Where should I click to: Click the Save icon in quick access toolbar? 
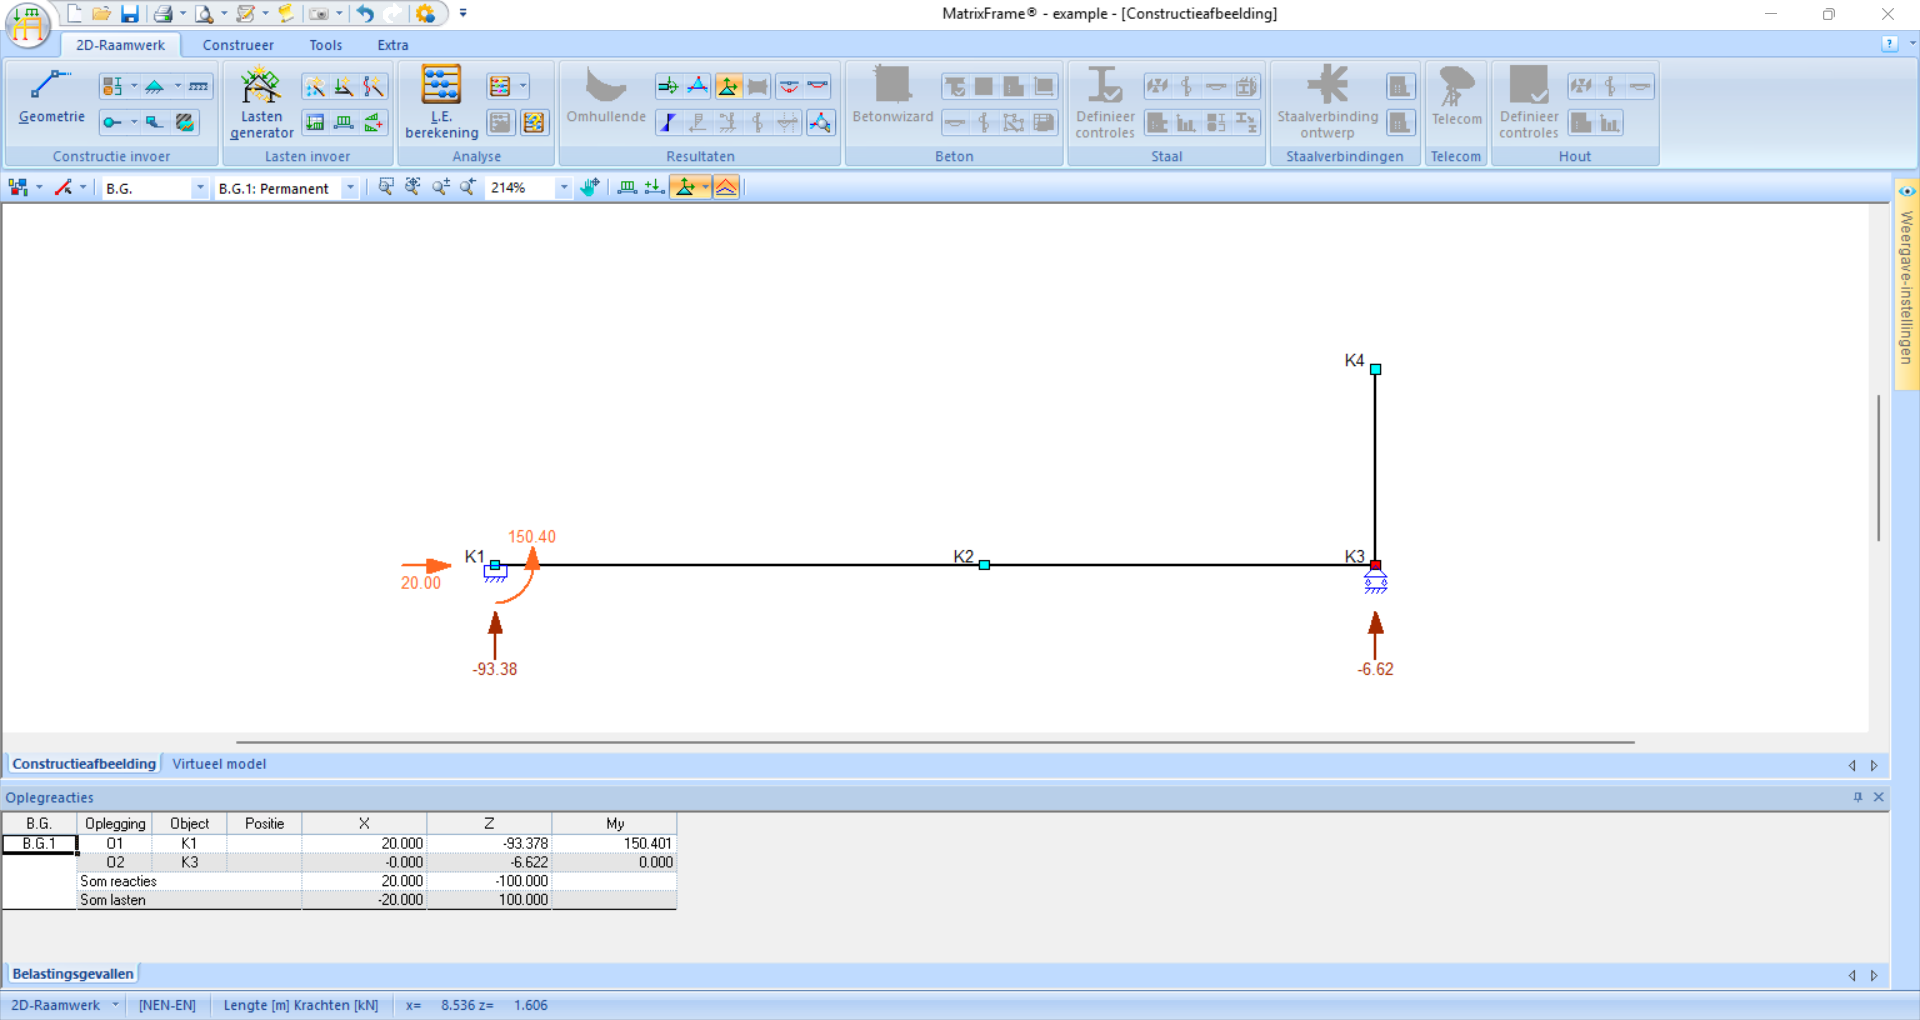tap(130, 14)
